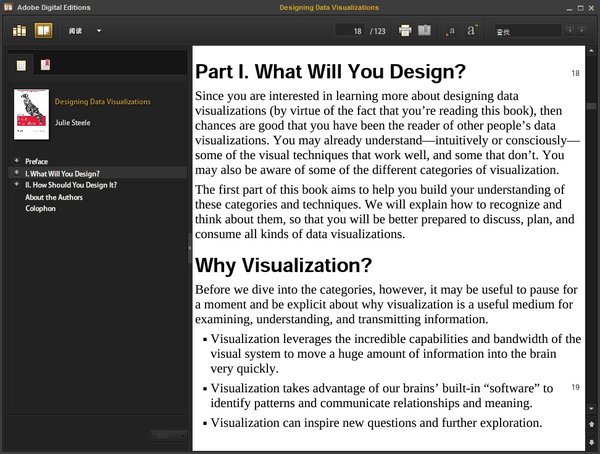The width and height of the screenshot is (600, 454).
Task: Click the Reading view book icon
Action: (x=43, y=30)
